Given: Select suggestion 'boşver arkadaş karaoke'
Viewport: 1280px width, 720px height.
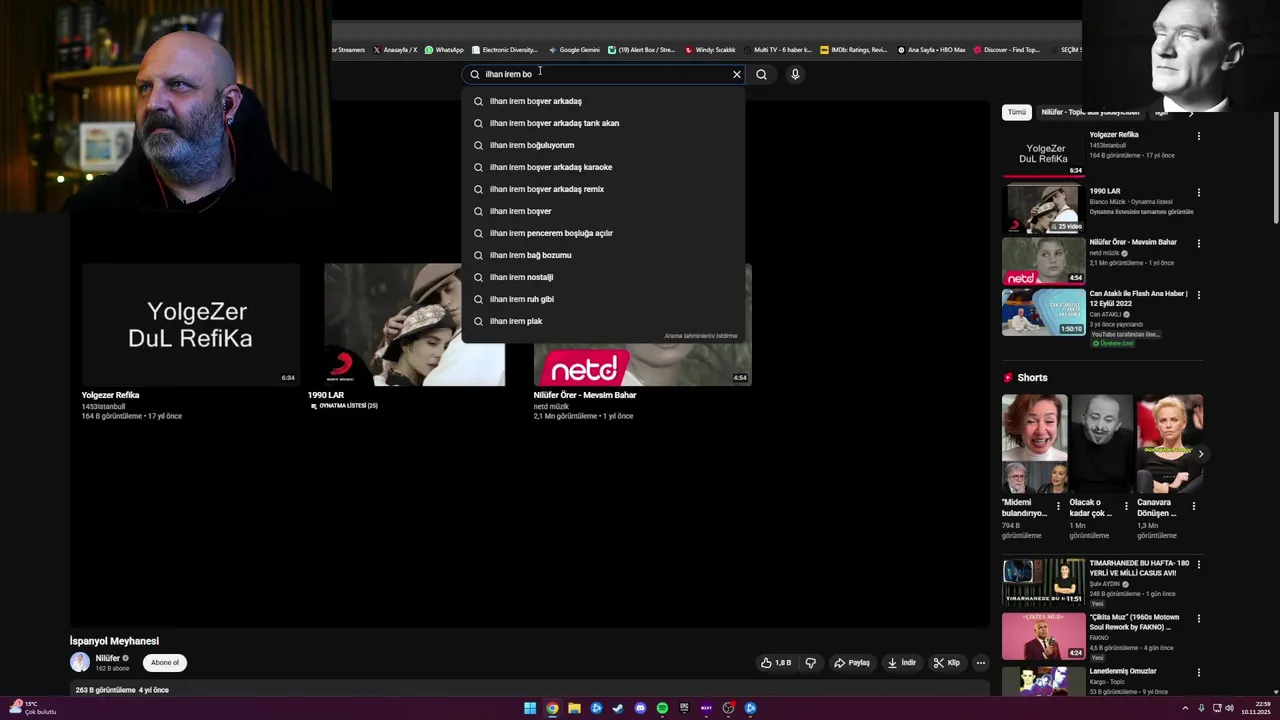Looking at the screenshot, I should point(604,167).
